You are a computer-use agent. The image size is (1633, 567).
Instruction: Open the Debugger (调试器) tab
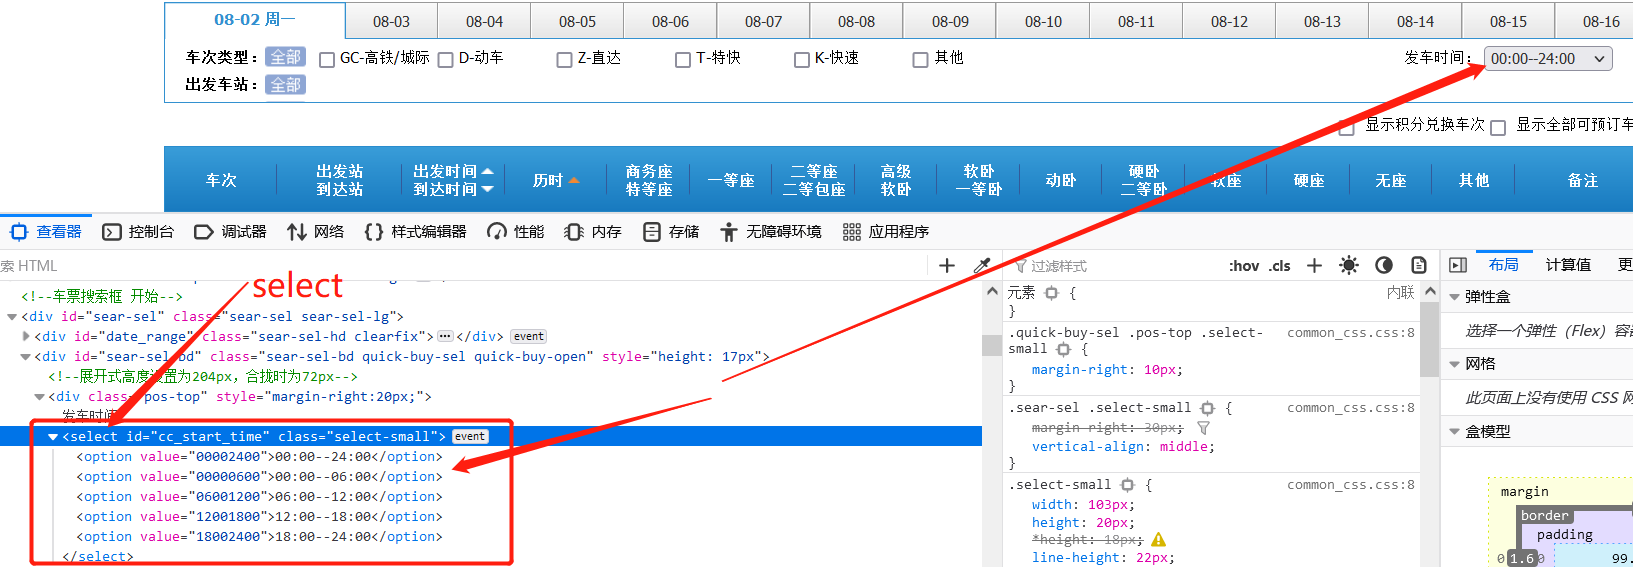point(230,232)
